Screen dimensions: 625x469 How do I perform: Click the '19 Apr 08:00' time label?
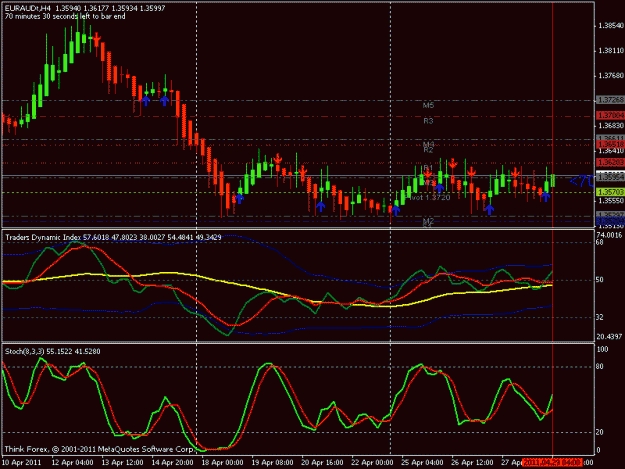(272, 463)
